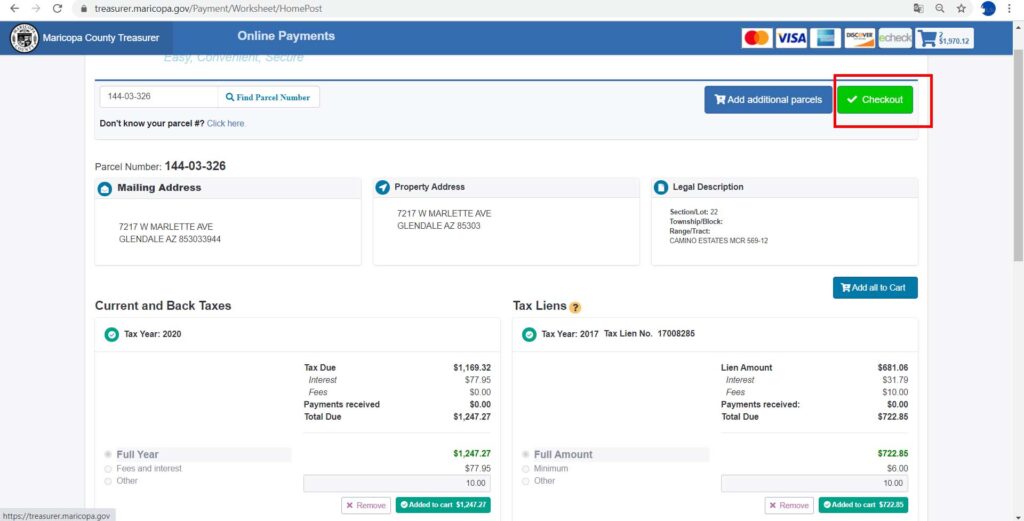Image resolution: width=1024 pixels, height=521 pixels.
Task: Click Add additional parcels button
Action: tap(768, 100)
